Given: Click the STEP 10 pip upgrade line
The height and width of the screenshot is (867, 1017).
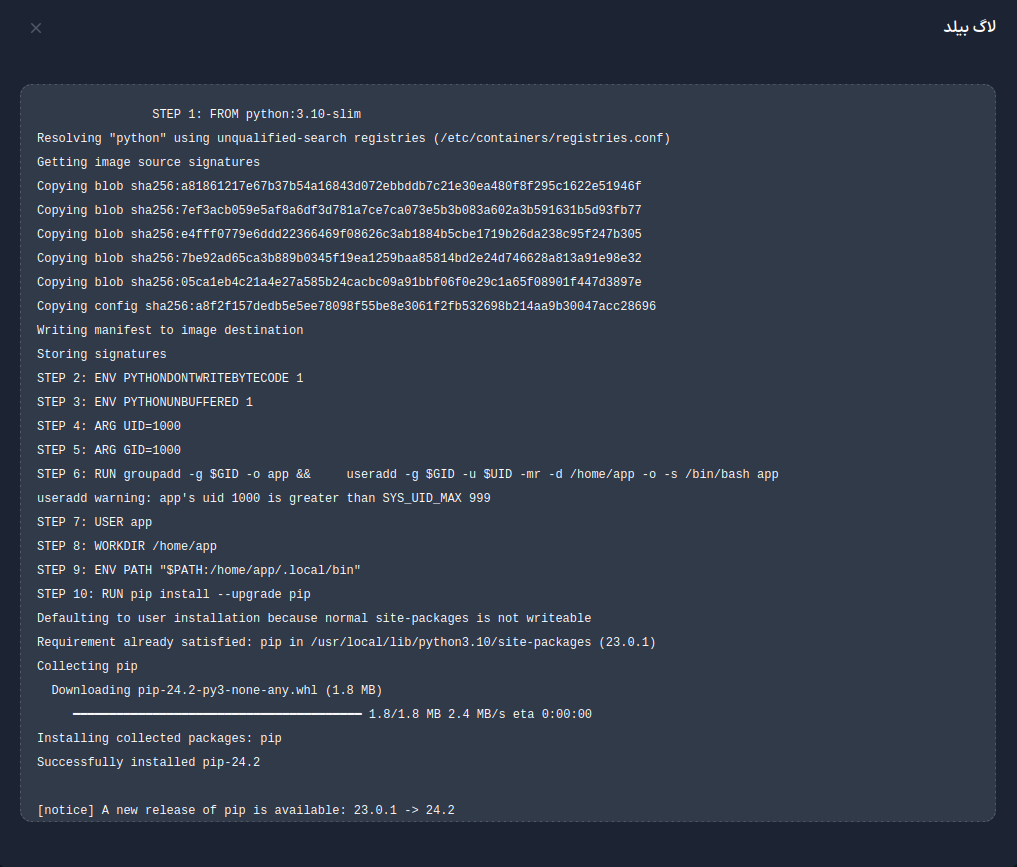Looking at the screenshot, I should click(174, 594).
